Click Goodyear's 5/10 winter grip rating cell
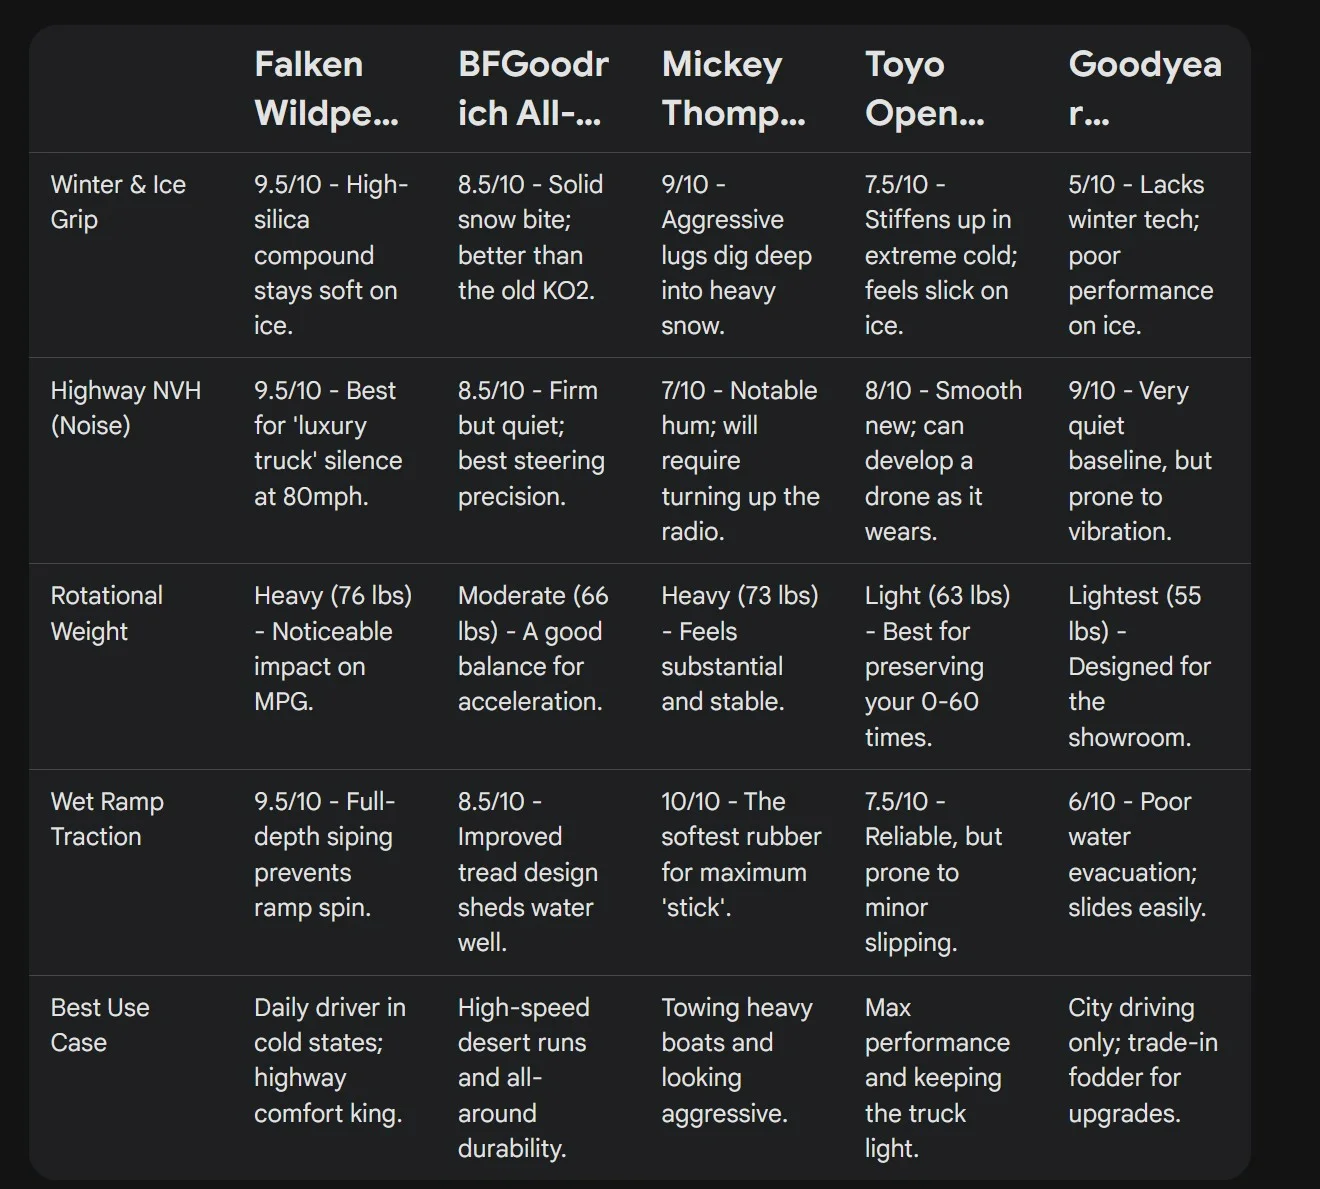The height and width of the screenshot is (1189, 1320). click(1141, 255)
